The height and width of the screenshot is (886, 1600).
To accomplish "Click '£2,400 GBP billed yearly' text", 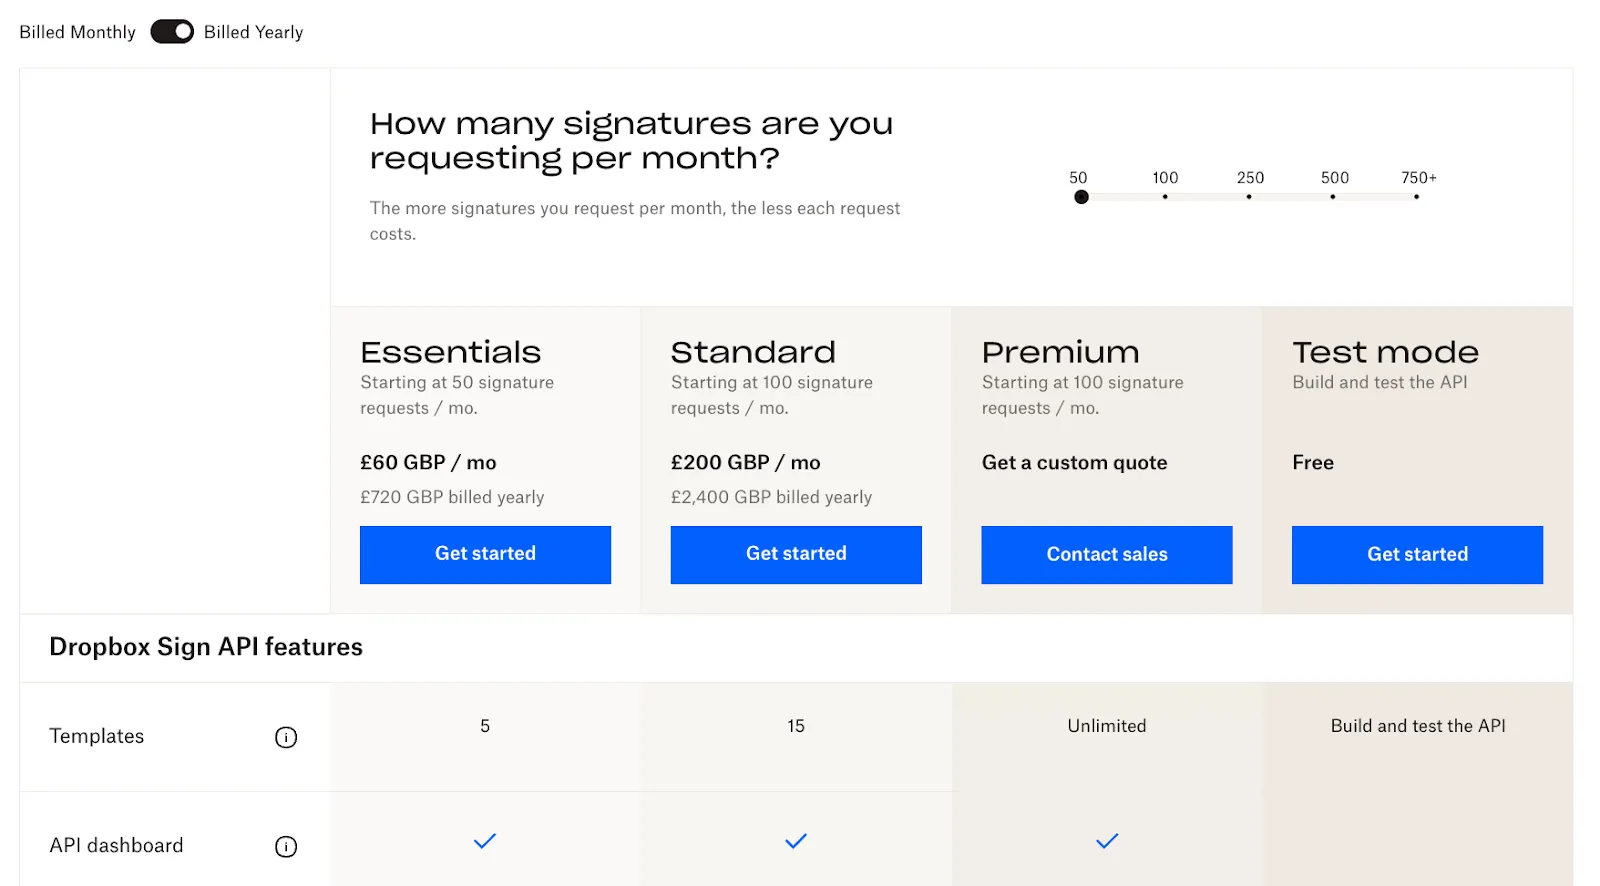I will point(771,497).
